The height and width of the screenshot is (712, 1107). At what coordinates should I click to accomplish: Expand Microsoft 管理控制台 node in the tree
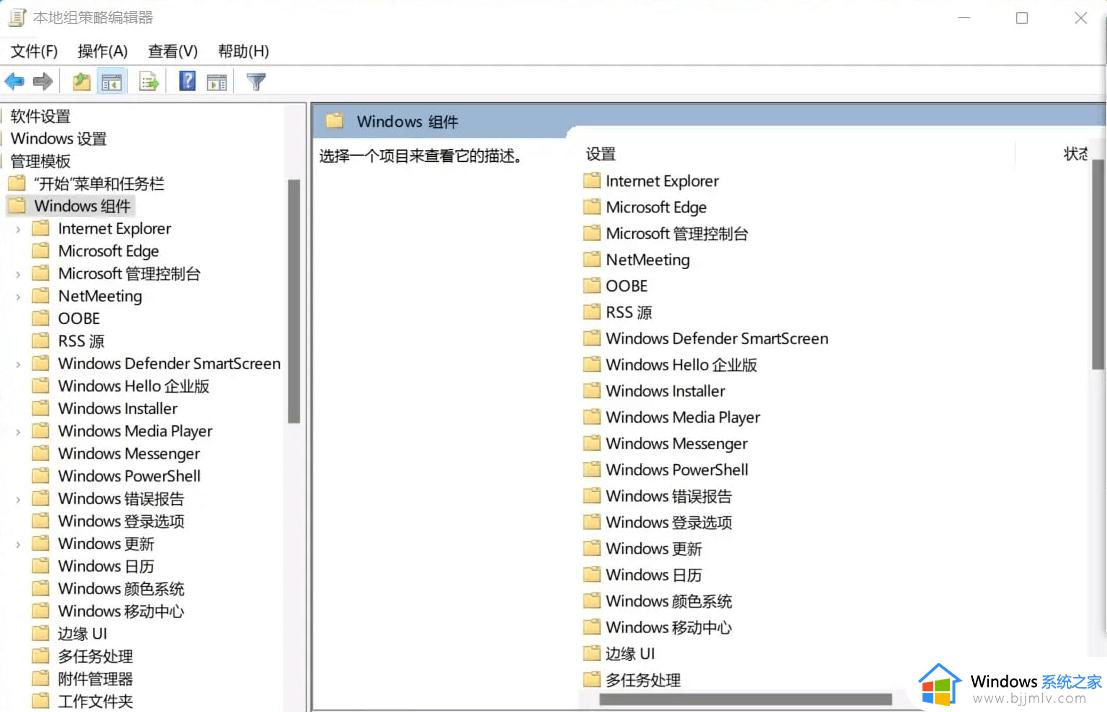point(18,274)
